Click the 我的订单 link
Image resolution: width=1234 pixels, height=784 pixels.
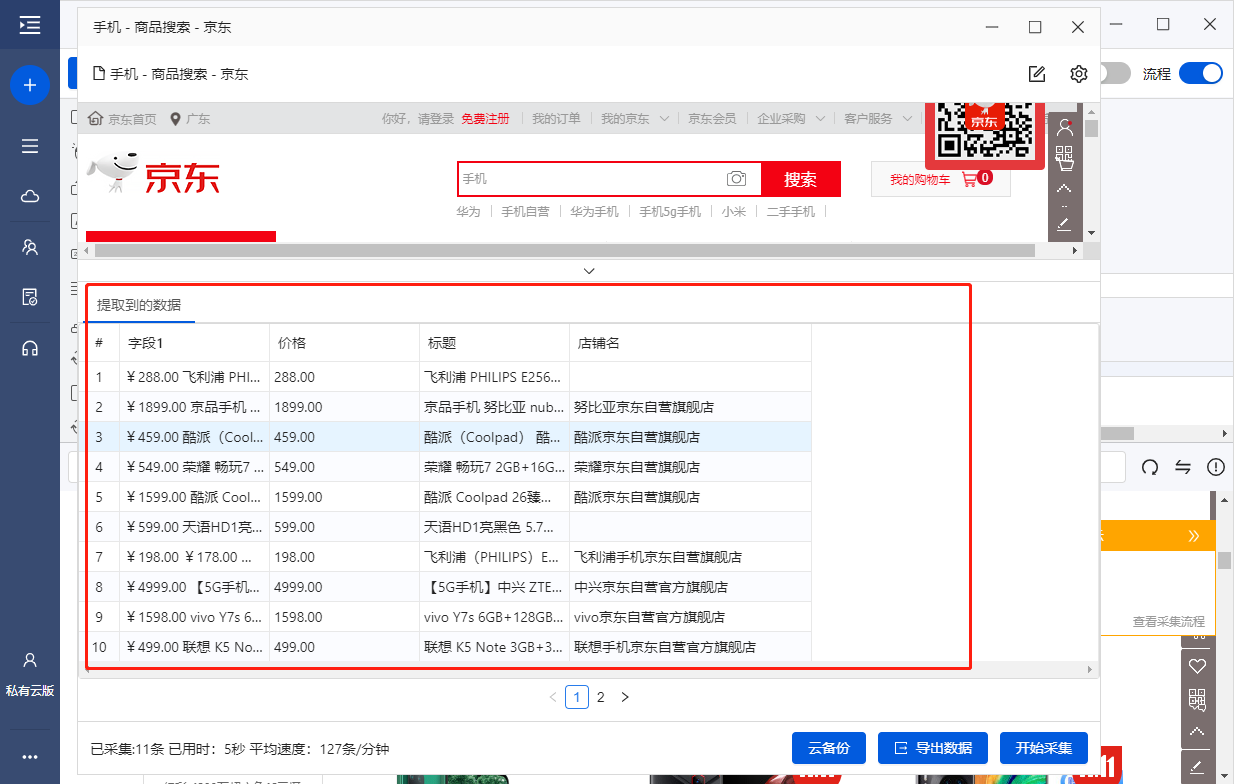pos(556,119)
